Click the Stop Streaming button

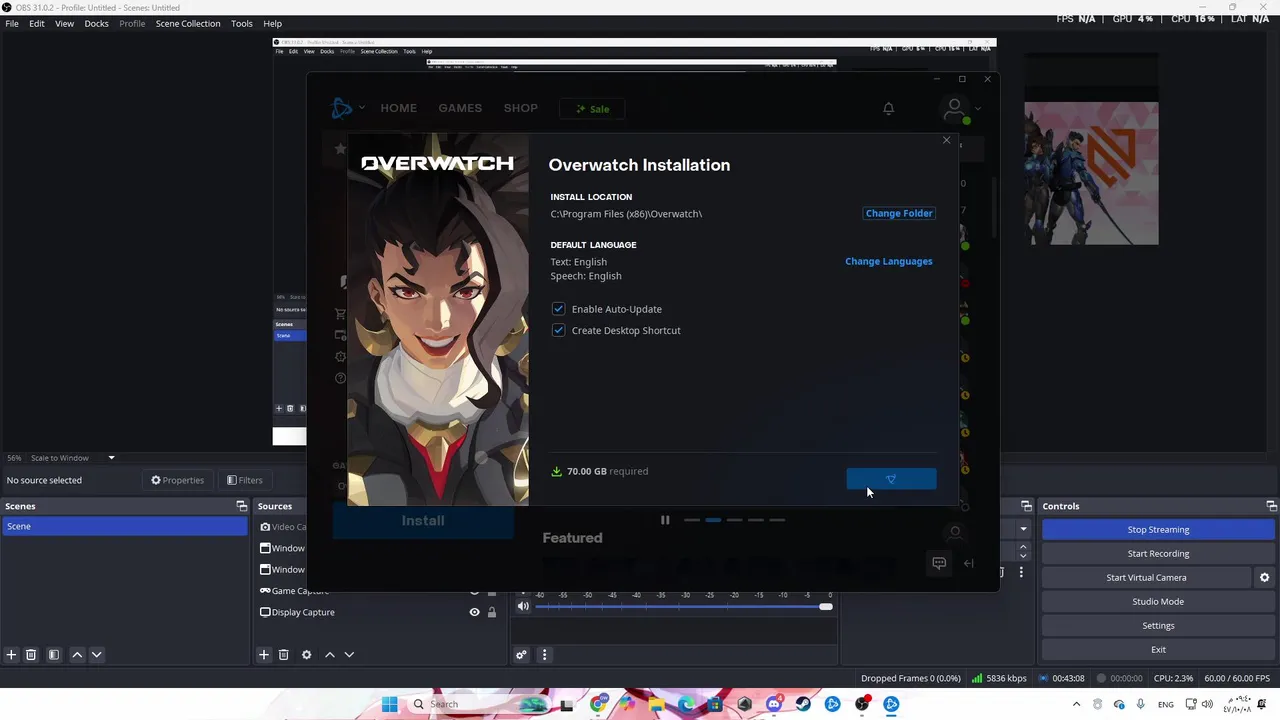tap(1158, 529)
